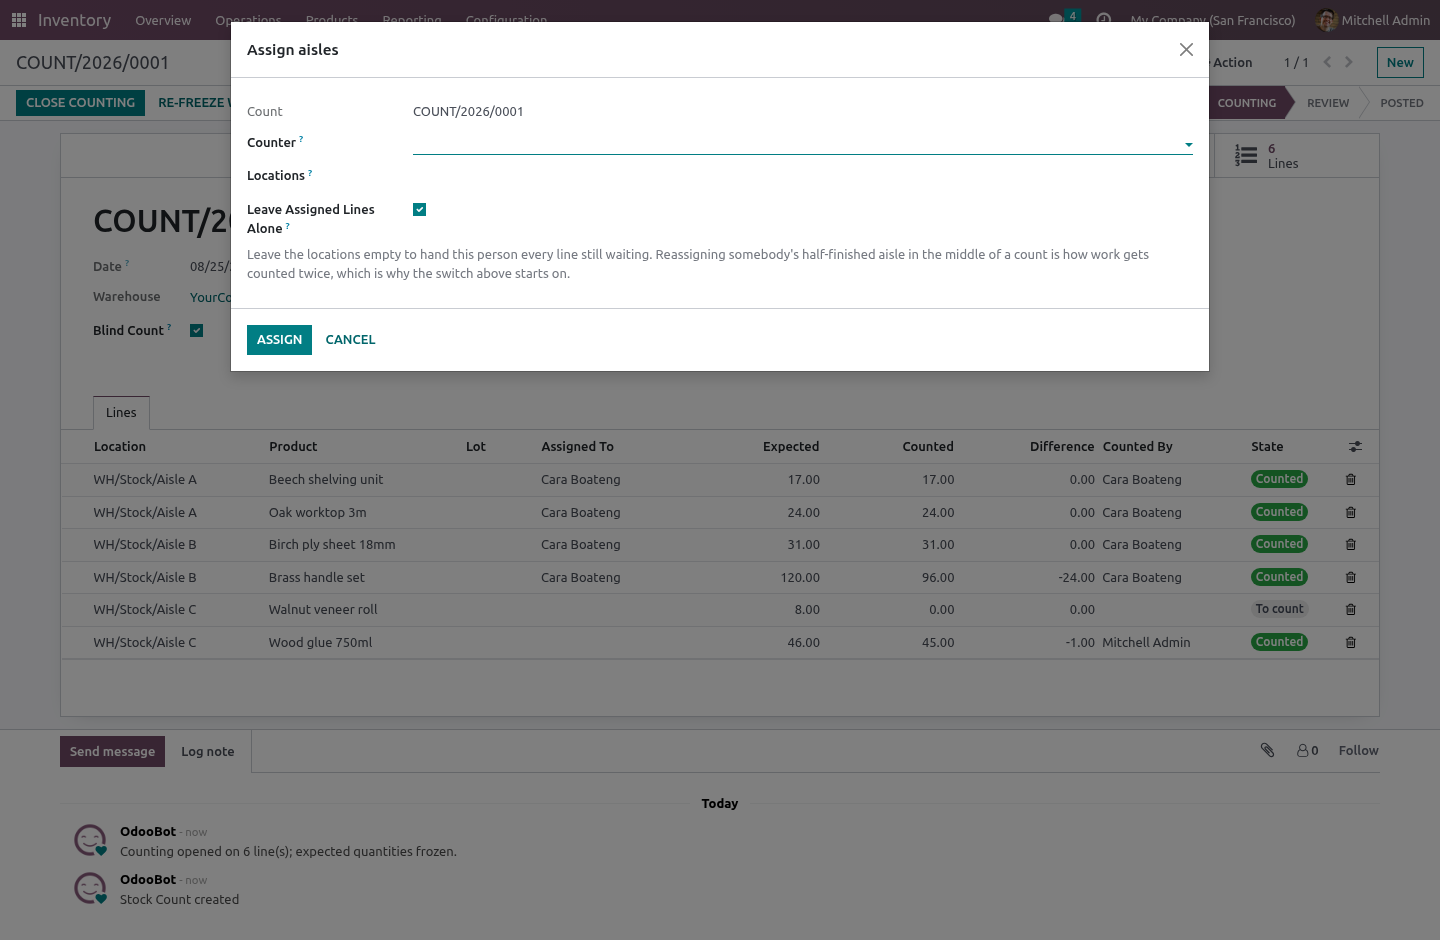The width and height of the screenshot is (1440, 940).
Task: Cancel the Assign aisles dialog
Action: coord(350,340)
